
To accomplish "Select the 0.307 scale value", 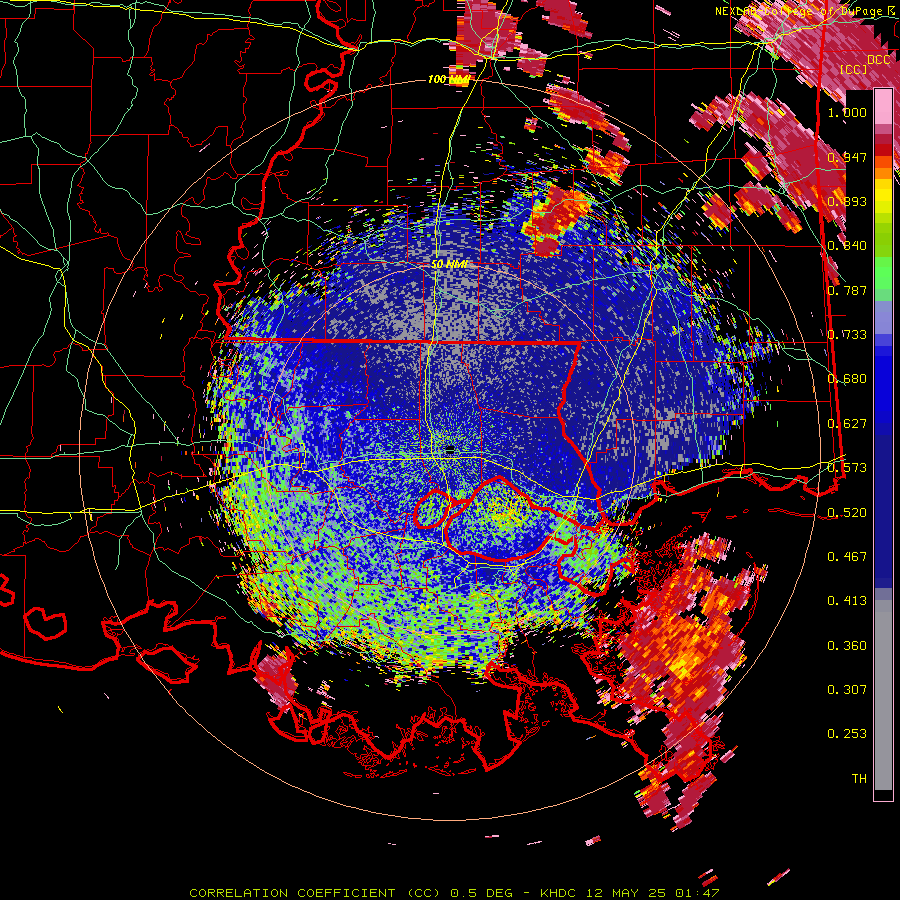I will [847, 689].
